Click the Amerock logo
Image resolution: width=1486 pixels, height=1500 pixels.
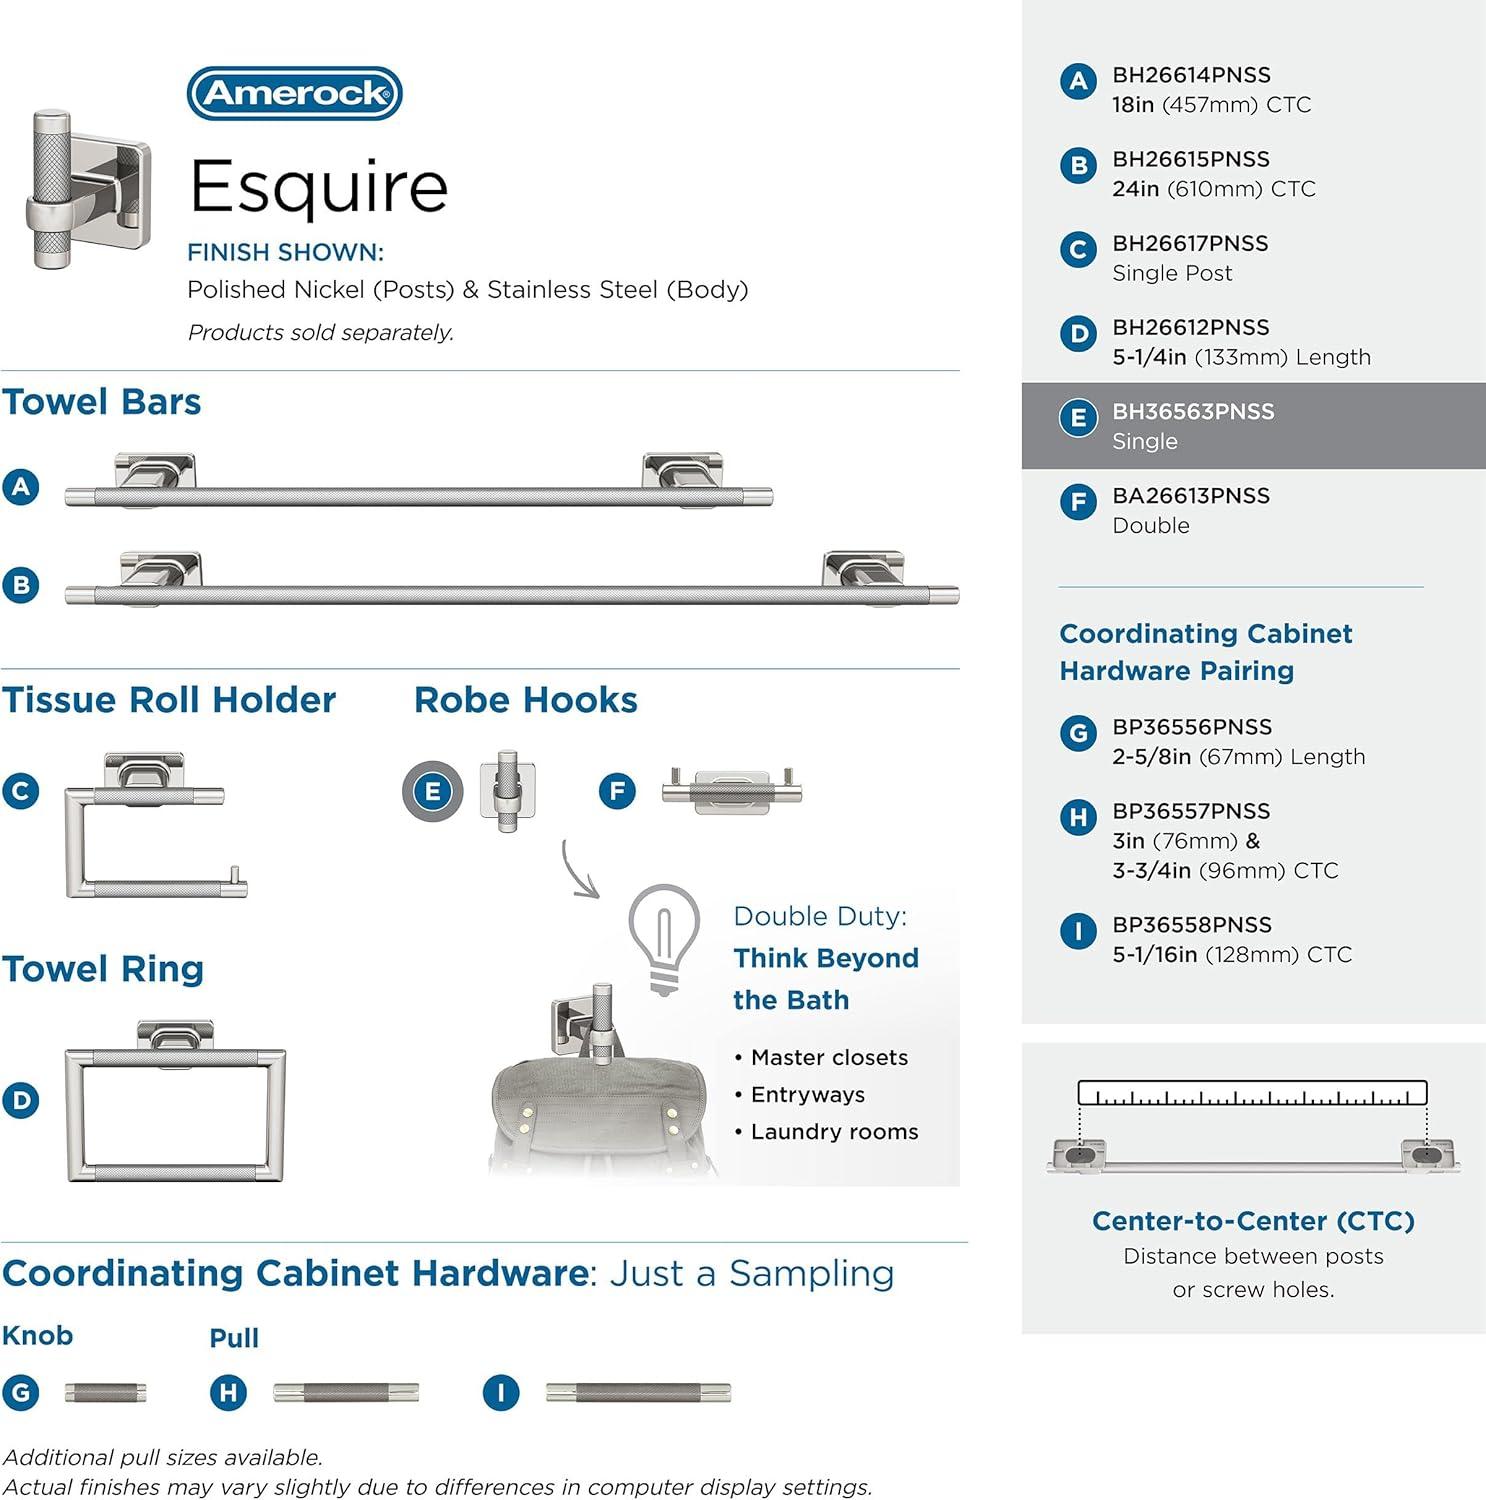point(295,93)
